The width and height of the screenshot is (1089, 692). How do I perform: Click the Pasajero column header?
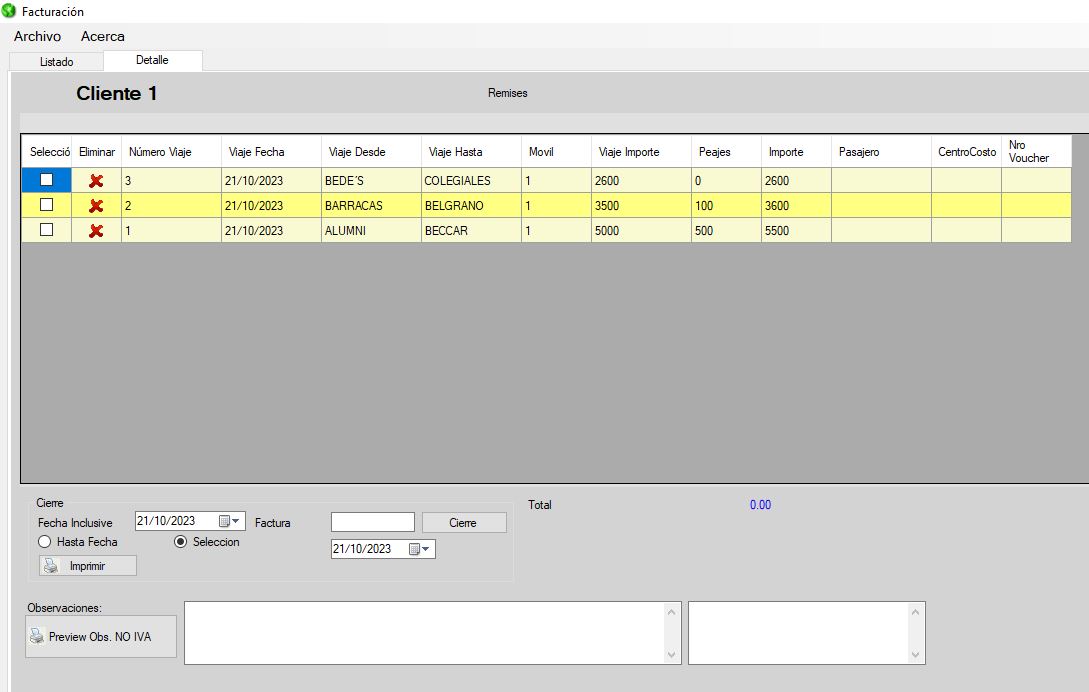[881, 151]
